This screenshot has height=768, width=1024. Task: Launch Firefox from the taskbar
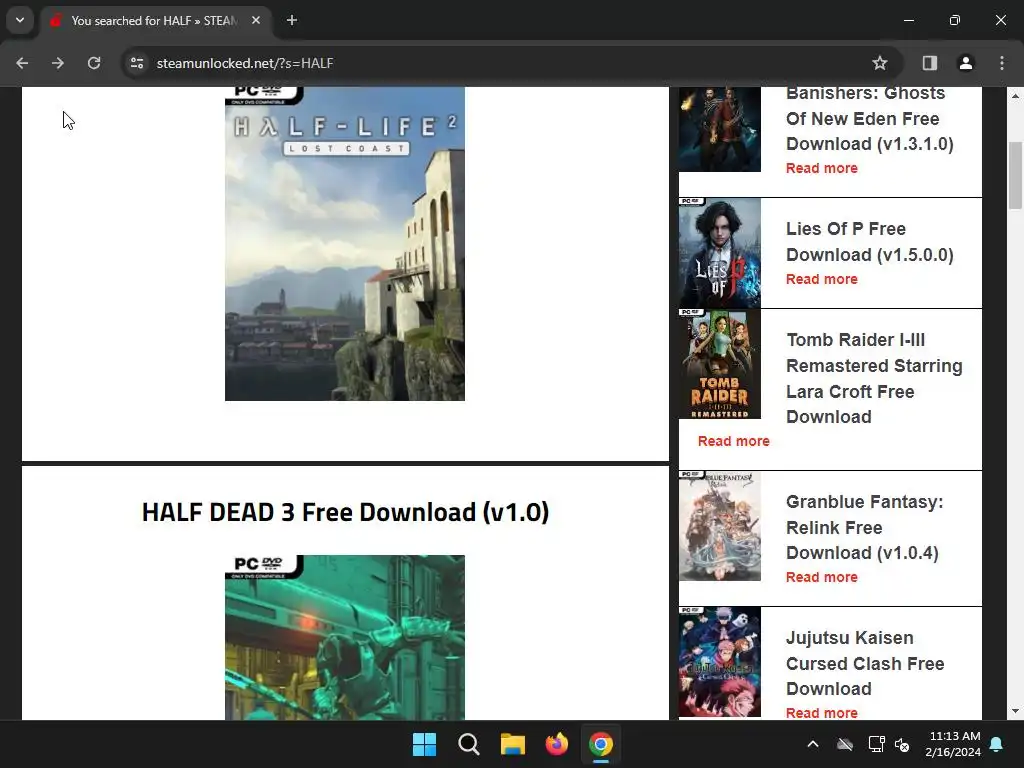click(x=557, y=744)
